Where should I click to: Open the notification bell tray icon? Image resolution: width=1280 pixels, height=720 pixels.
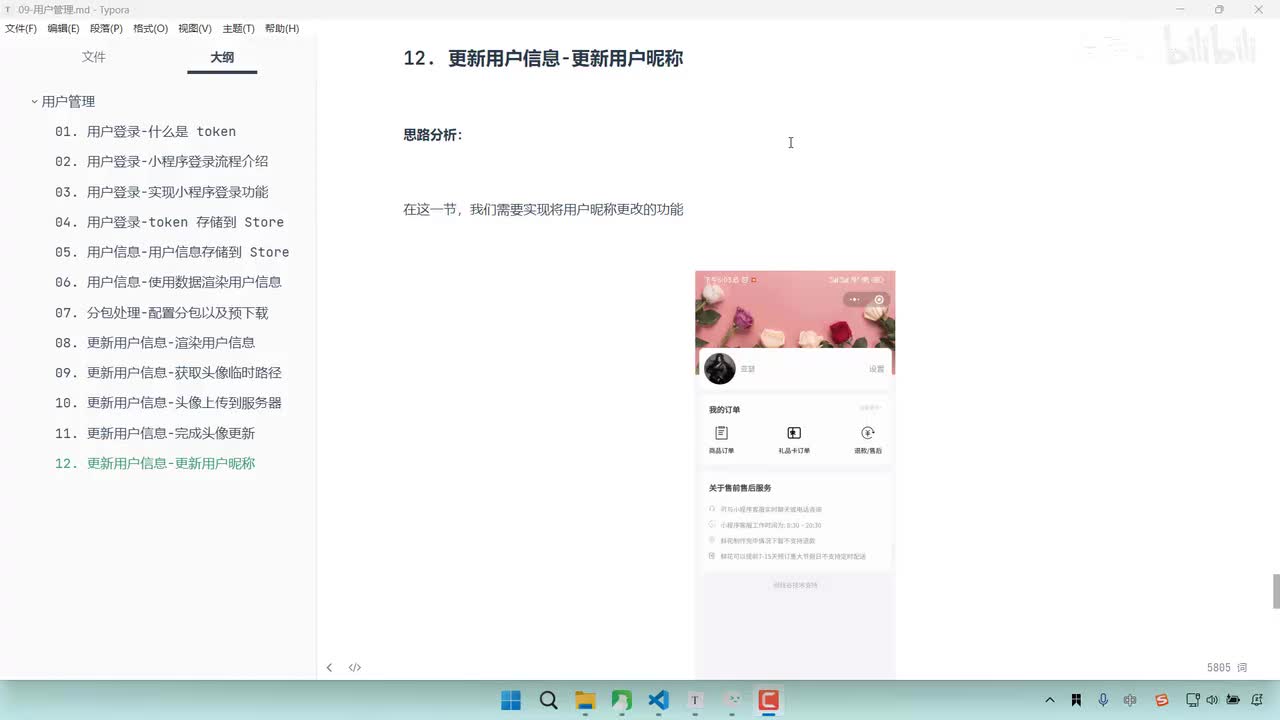1259,700
